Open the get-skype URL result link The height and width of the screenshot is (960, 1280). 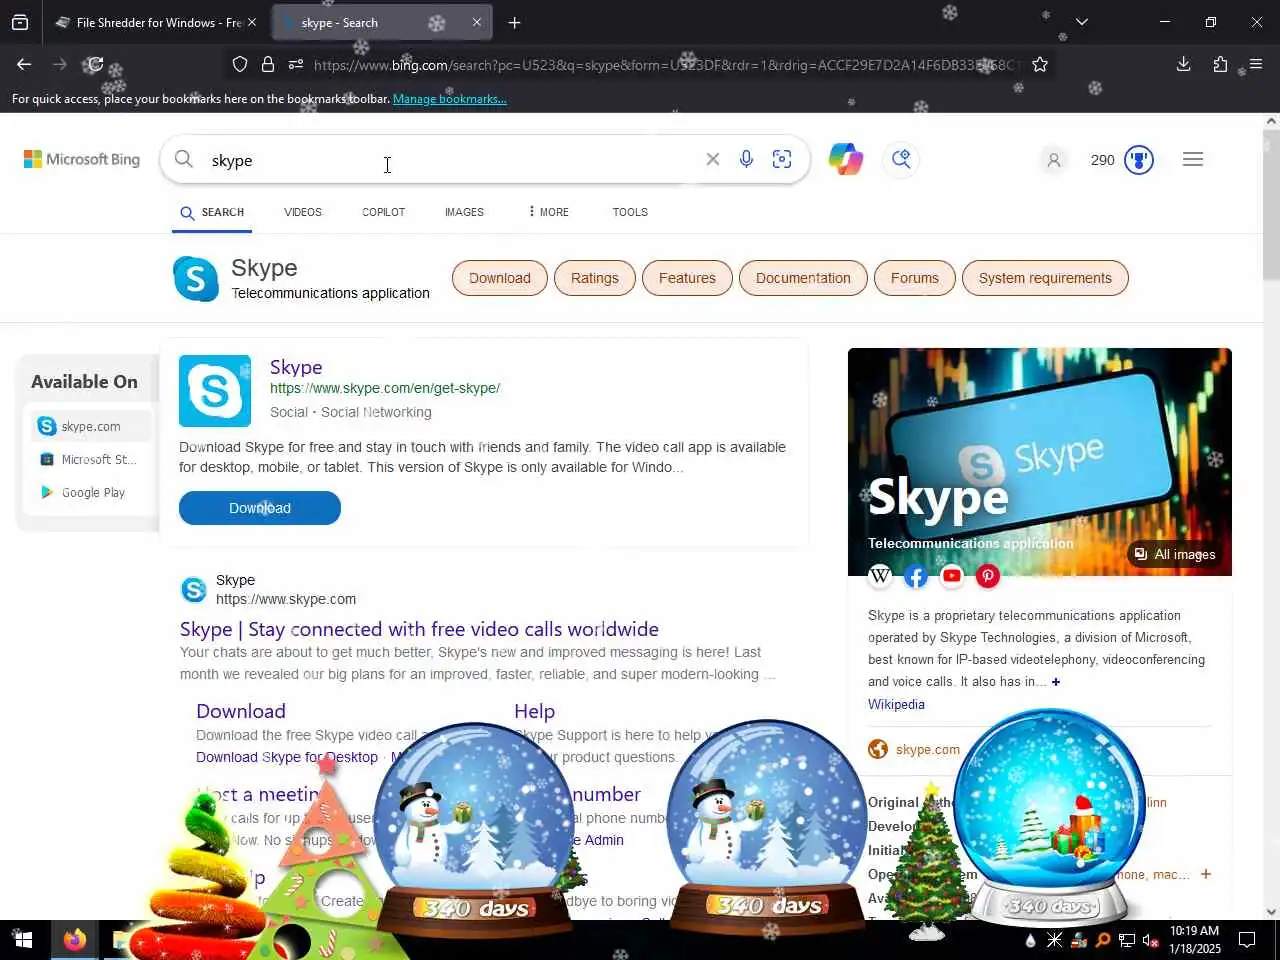[385, 388]
